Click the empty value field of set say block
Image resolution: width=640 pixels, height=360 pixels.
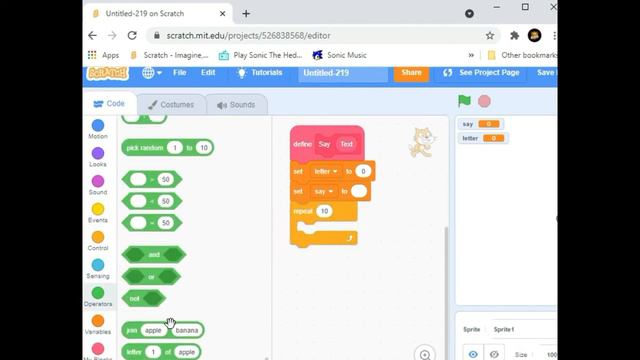[x=359, y=191]
